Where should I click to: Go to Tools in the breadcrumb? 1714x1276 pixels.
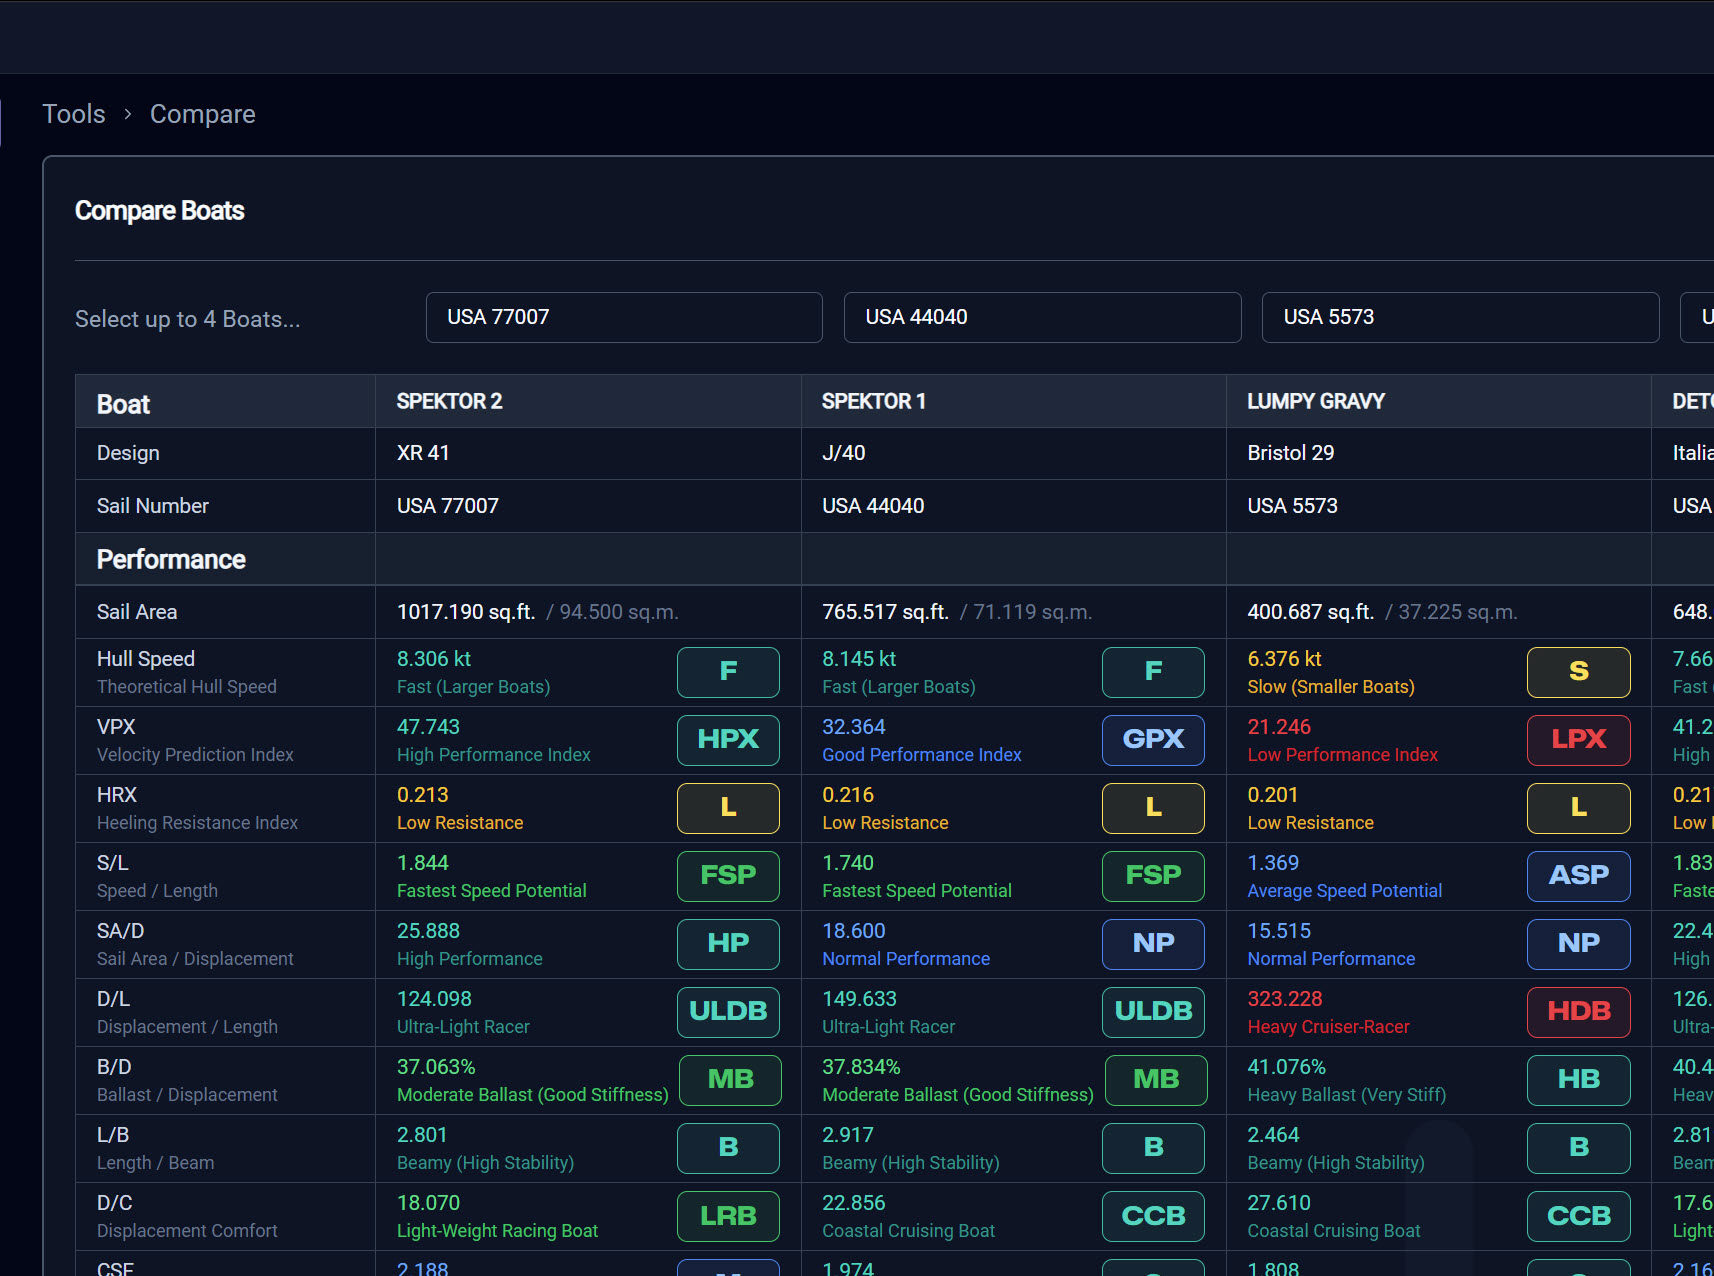tap(74, 114)
